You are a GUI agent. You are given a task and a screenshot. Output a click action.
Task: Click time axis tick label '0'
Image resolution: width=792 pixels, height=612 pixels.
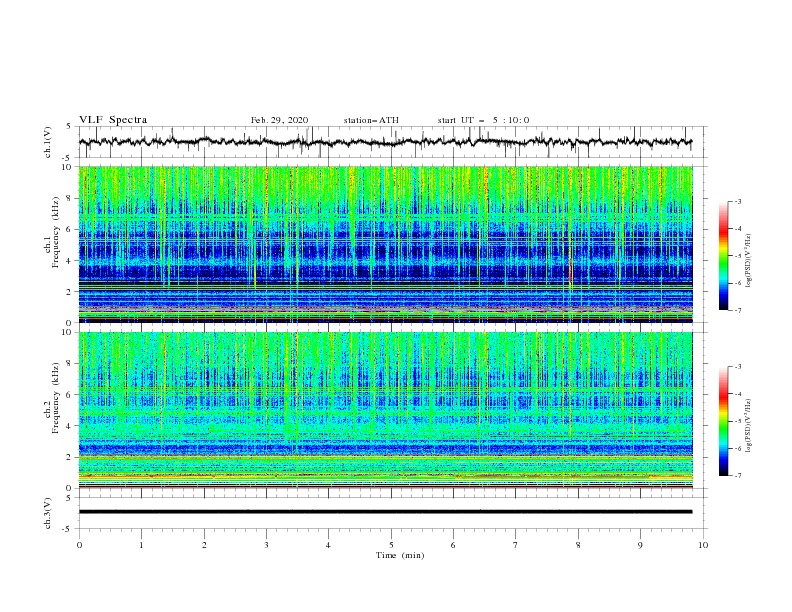(79, 545)
